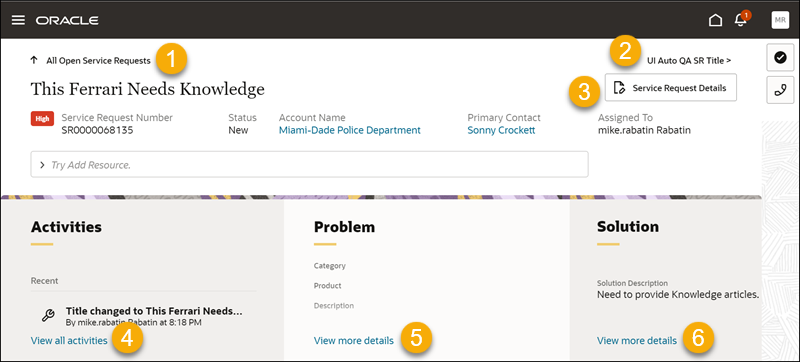Select service request number SR0000068135
Screen dimensions: 800x362
pos(97,130)
